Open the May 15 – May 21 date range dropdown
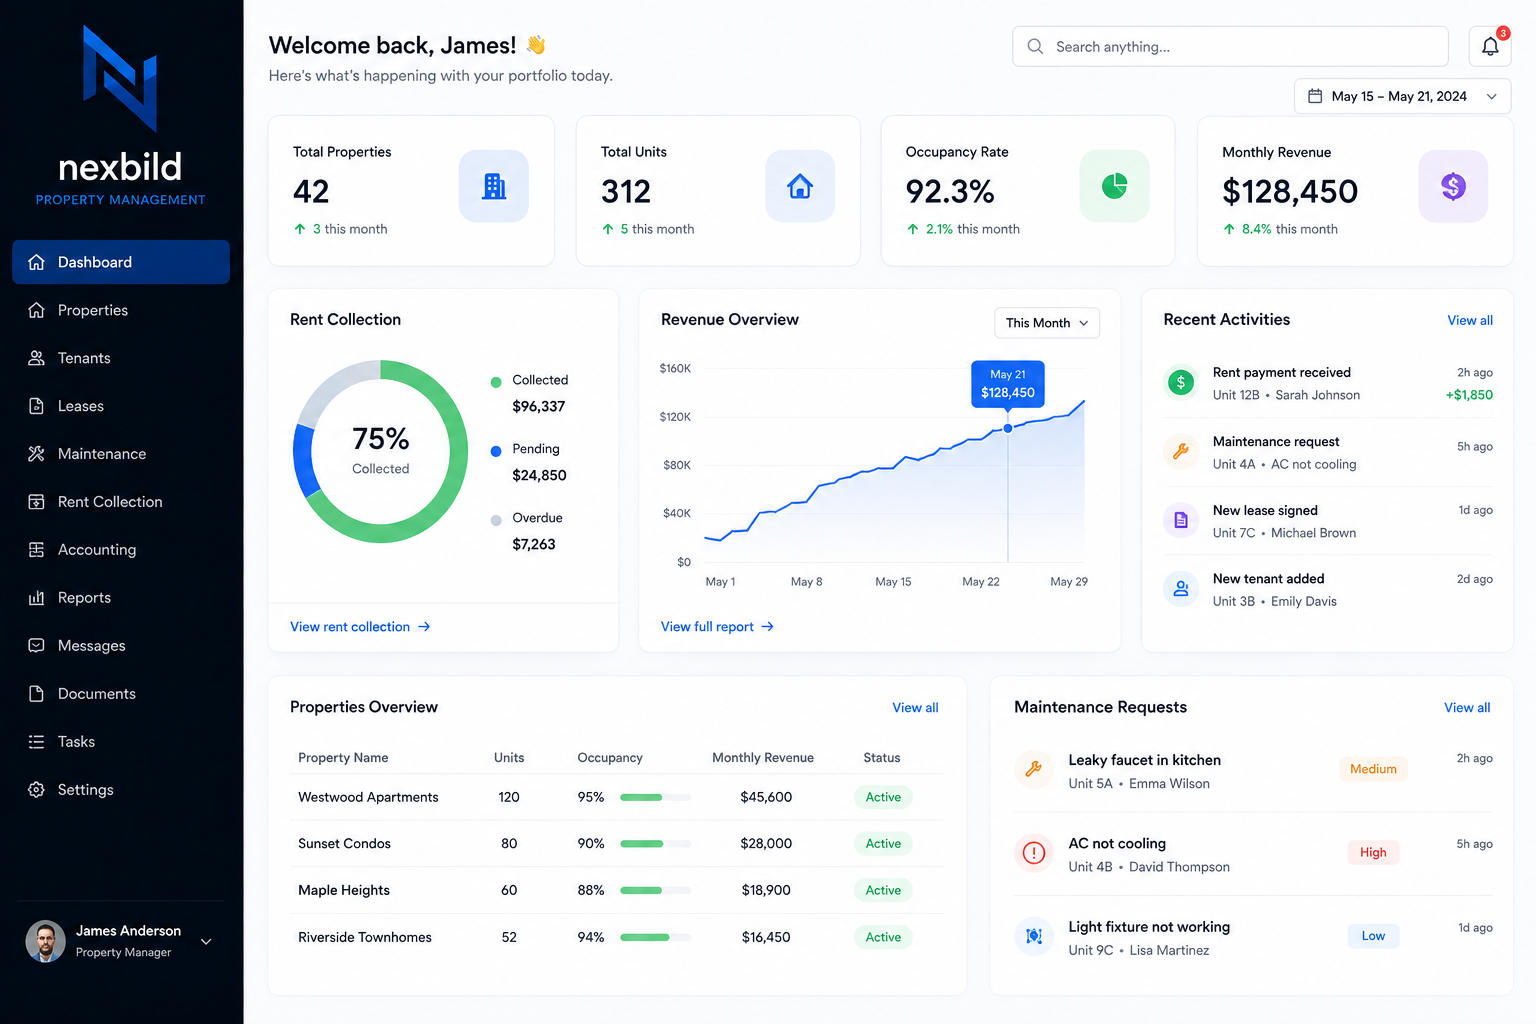1536x1024 pixels. pyautogui.click(x=1402, y=96)
